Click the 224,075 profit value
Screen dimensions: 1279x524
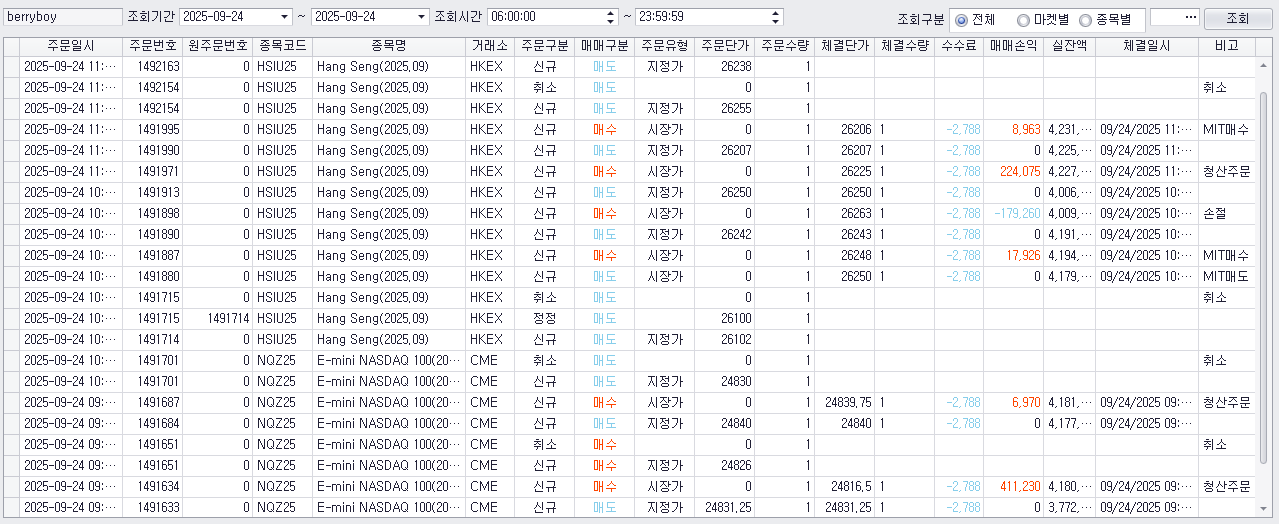[x=1014, y=171]
